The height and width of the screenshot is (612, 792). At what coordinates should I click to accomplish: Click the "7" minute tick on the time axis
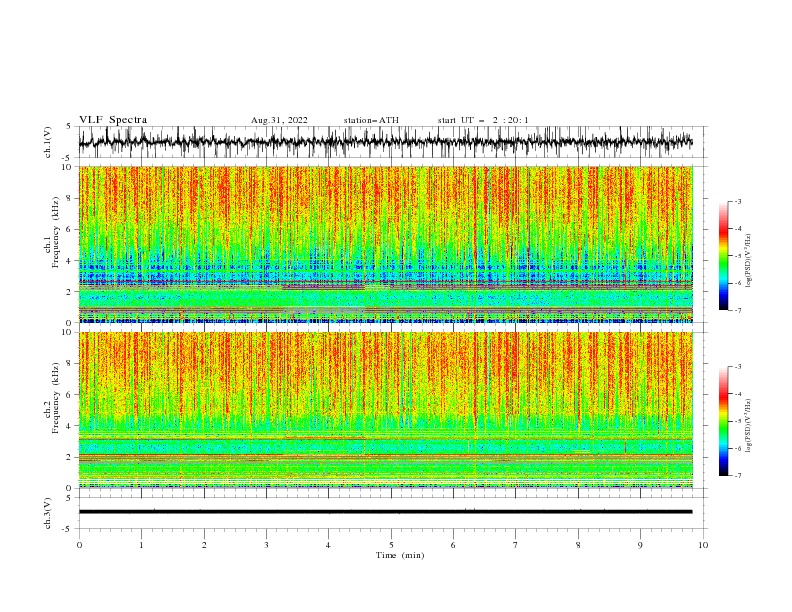click(515, 545)
